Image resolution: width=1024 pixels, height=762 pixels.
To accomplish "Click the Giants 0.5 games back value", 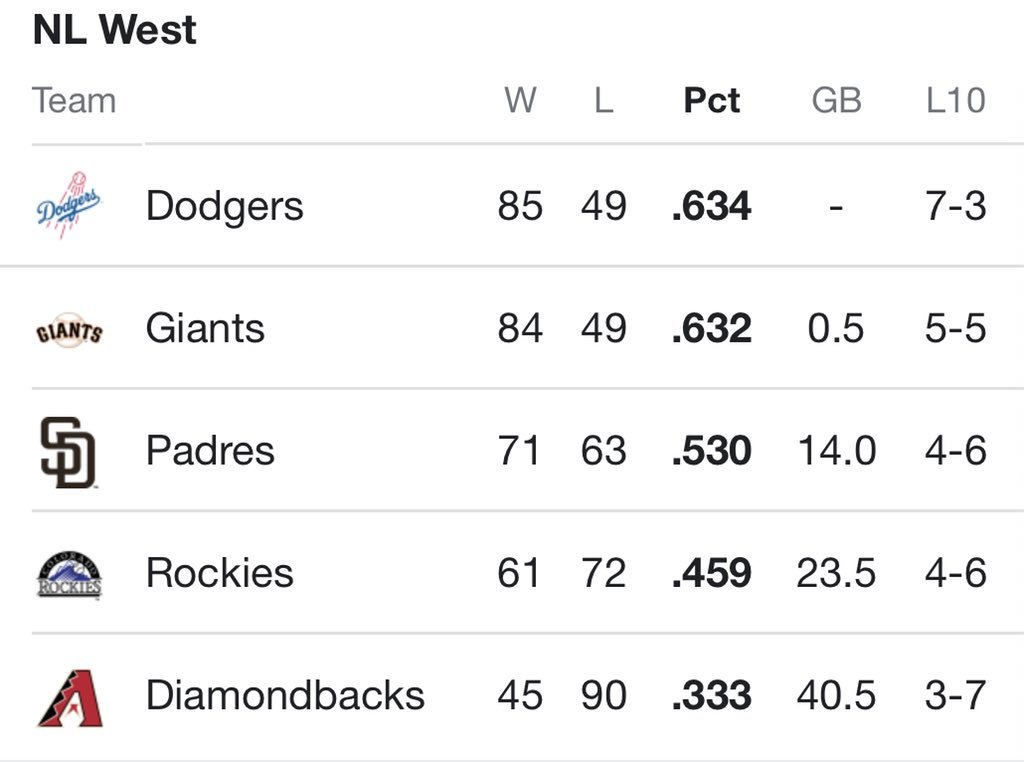I will [835, 328].
